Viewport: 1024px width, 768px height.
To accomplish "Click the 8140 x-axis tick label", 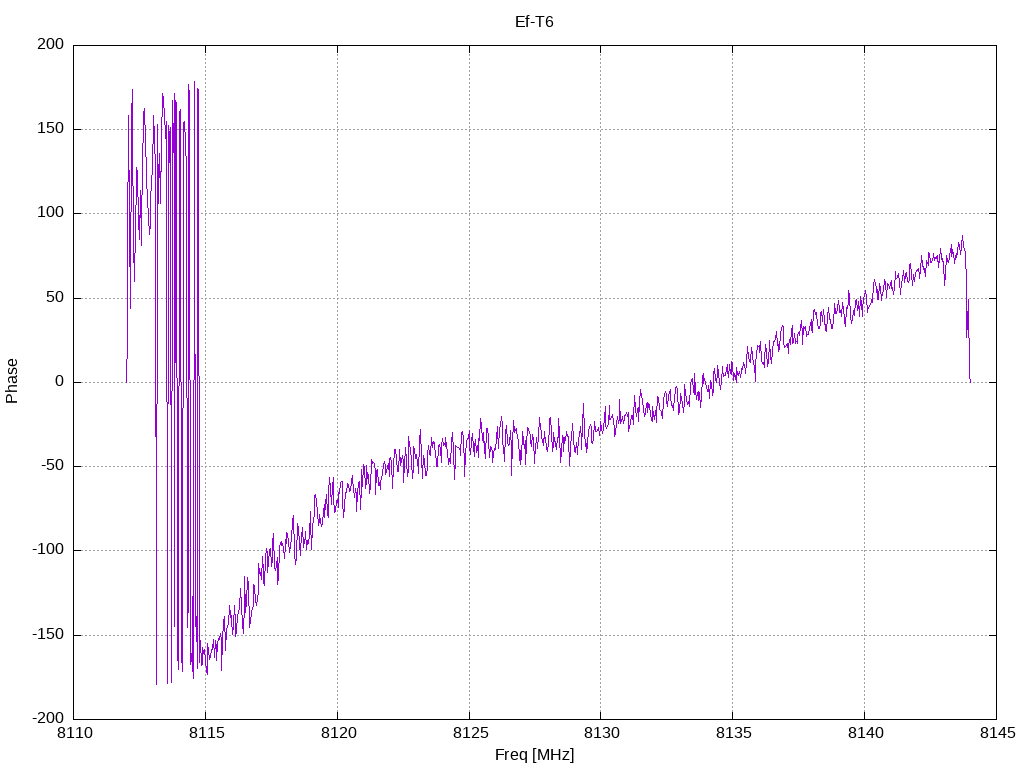I will coord(865,733).
